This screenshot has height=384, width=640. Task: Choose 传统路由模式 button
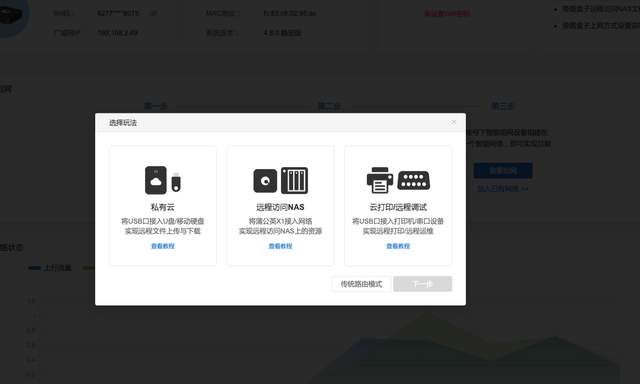pos(361,284)
